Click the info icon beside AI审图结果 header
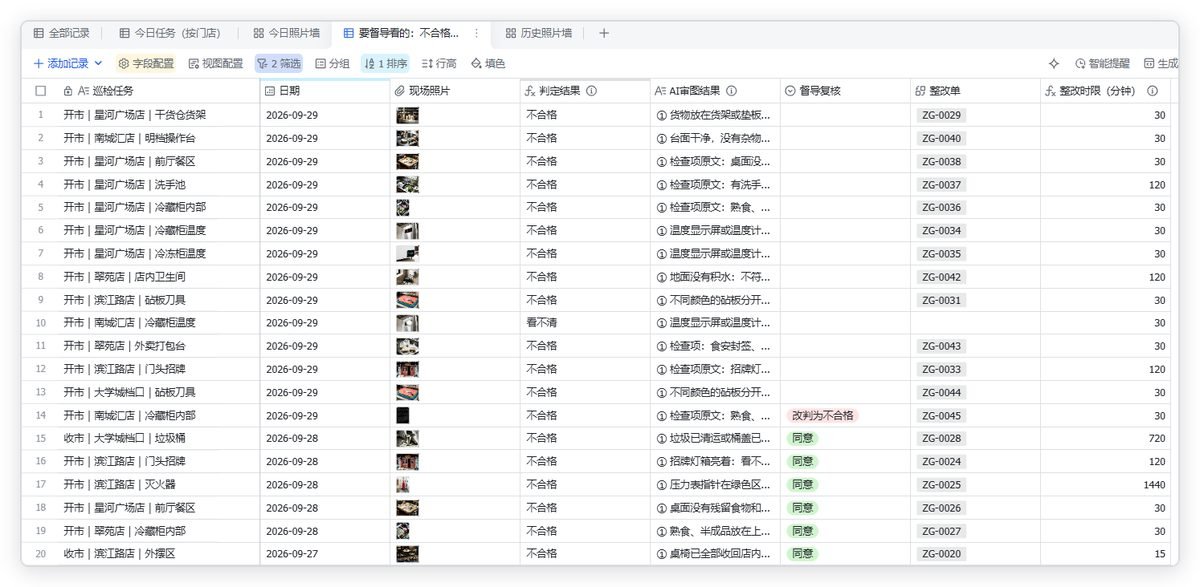This screenshot has height=587, width=1200. (732, 91)
